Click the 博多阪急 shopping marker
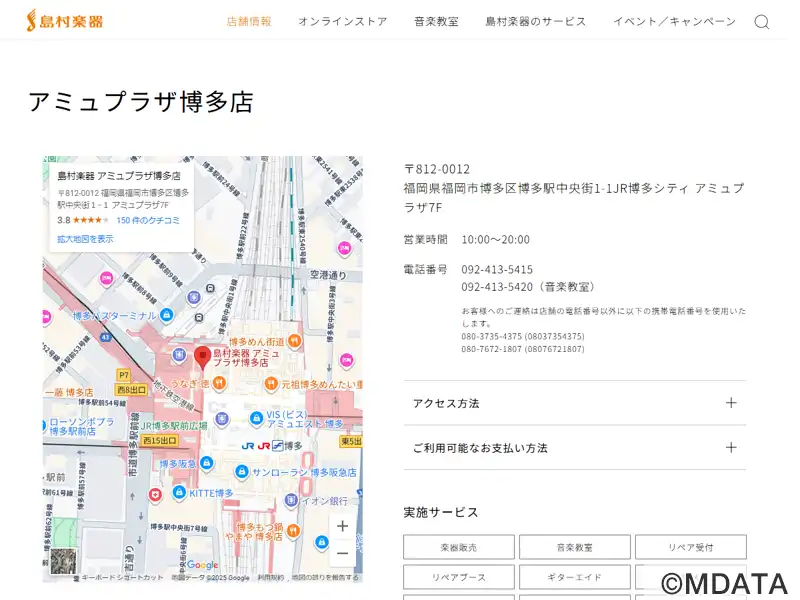The width and height of the screenshot is (800, 600). 207,463
